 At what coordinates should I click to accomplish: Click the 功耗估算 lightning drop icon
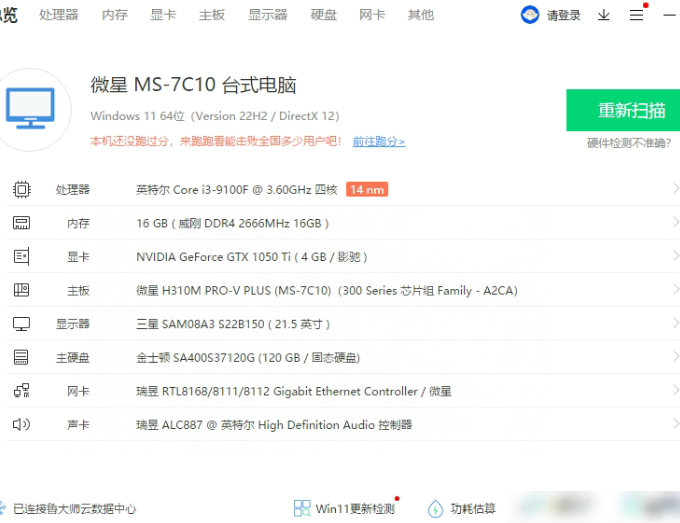point(435,509)
